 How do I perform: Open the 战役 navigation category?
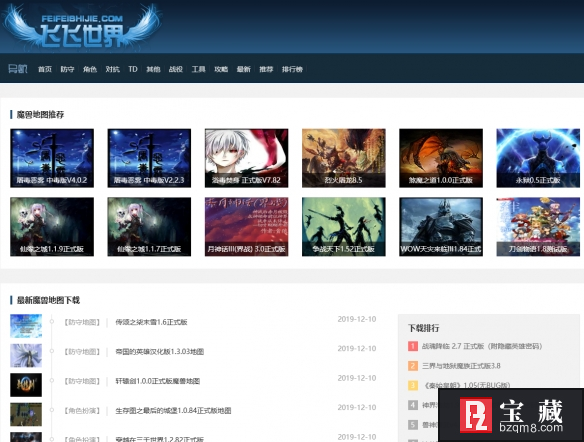pyautogui.click(x=176, y=69)
